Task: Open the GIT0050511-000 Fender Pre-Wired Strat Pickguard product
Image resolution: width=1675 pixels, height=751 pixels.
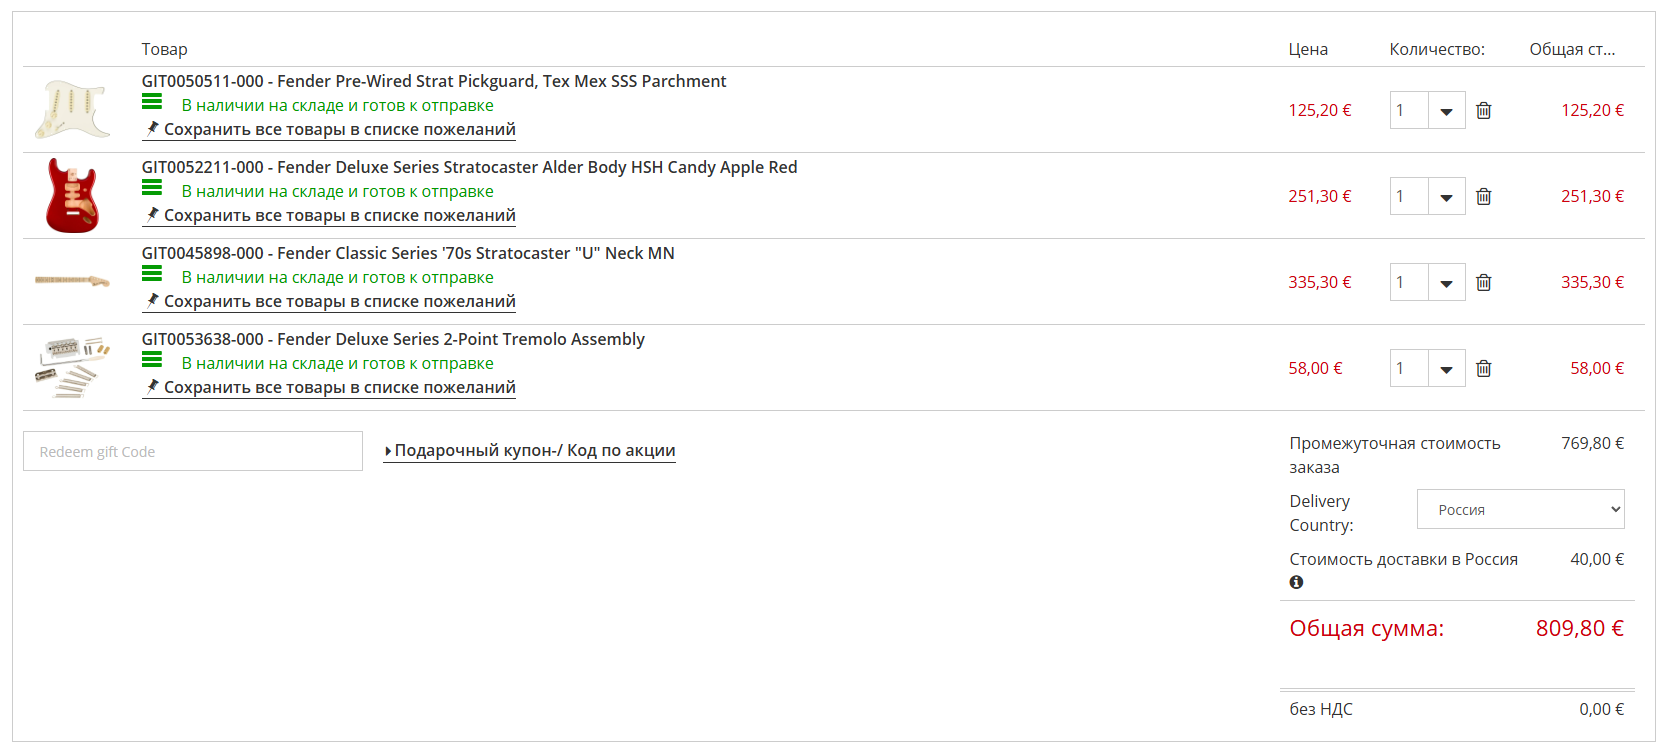Action: tap(434, 81)
